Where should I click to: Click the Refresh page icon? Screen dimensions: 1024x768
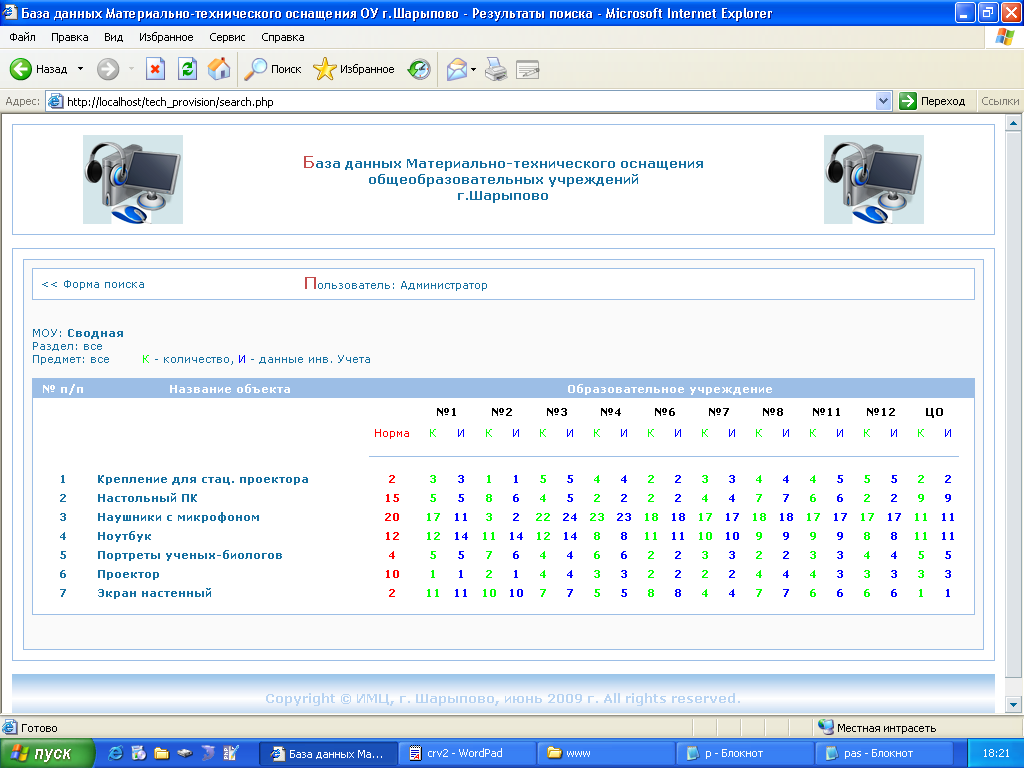(x=187, y=69)
